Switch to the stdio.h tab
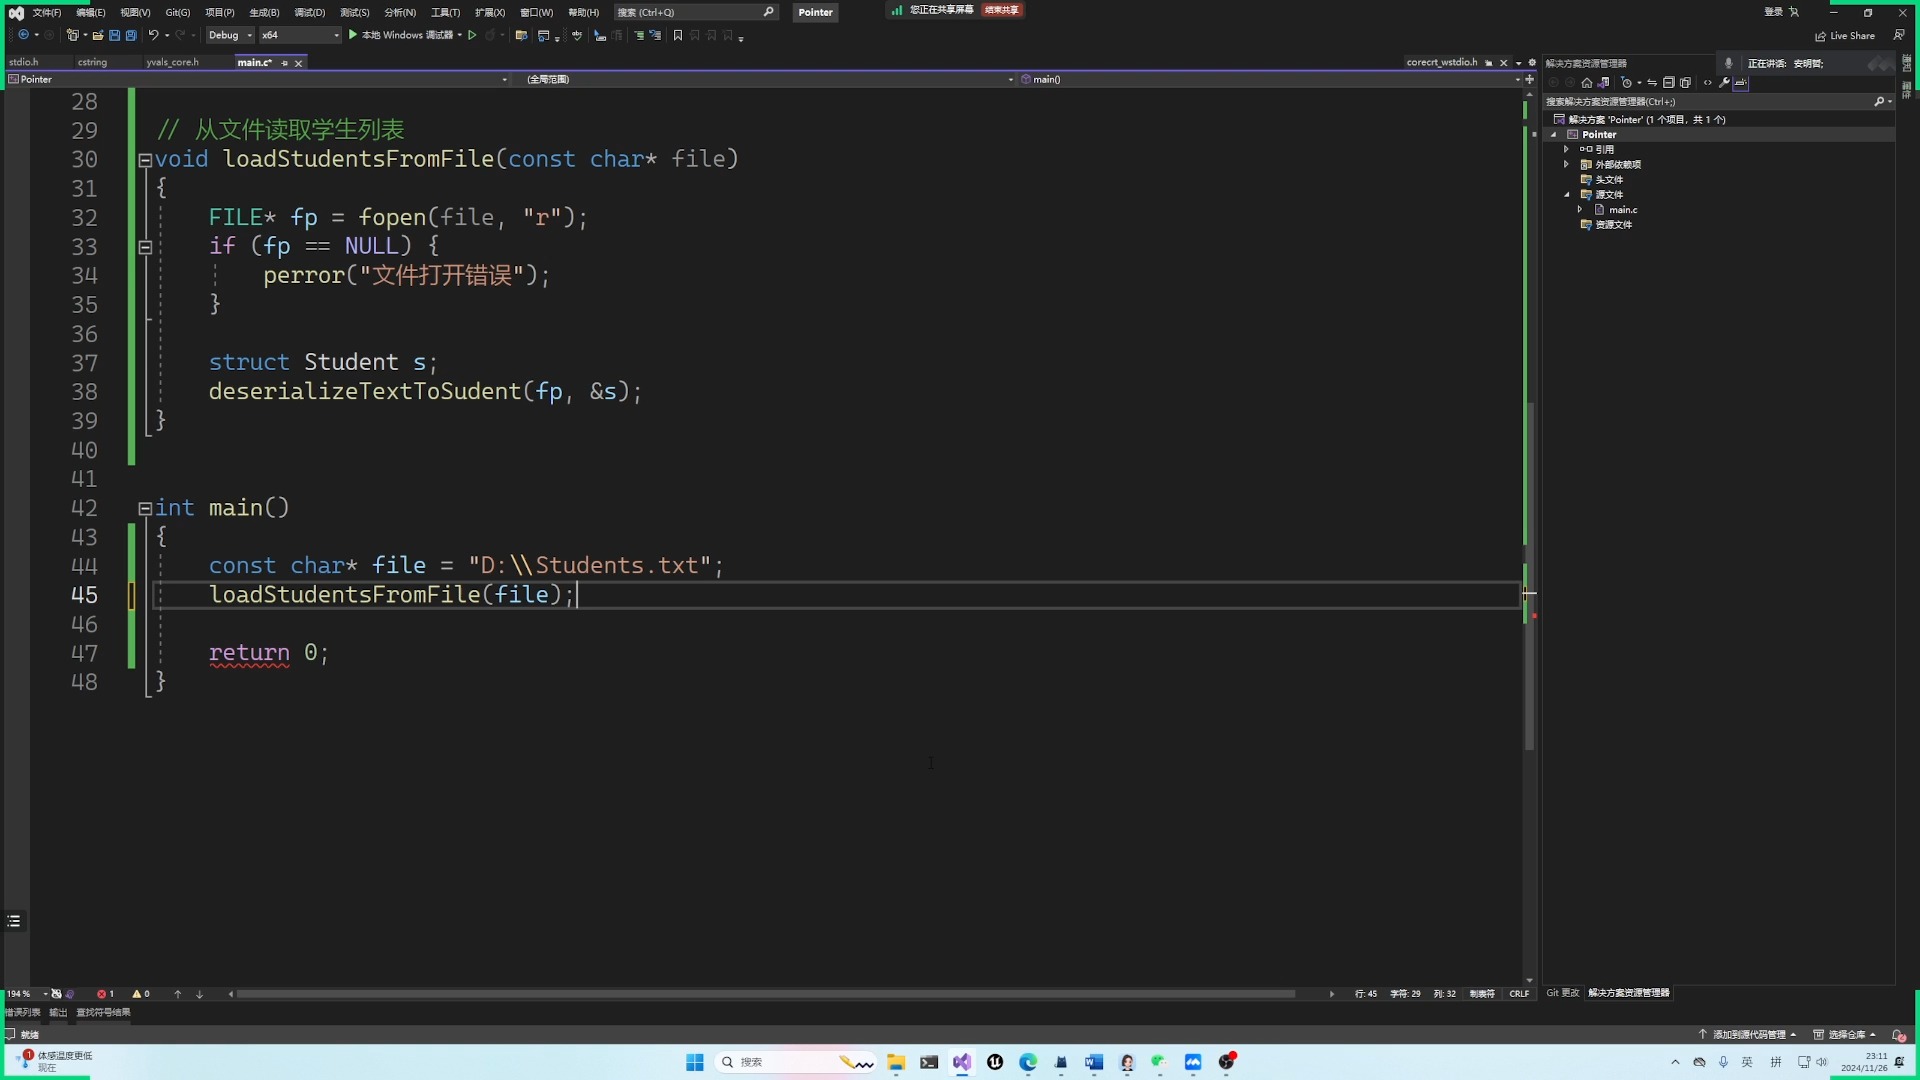 click(24, 62)
